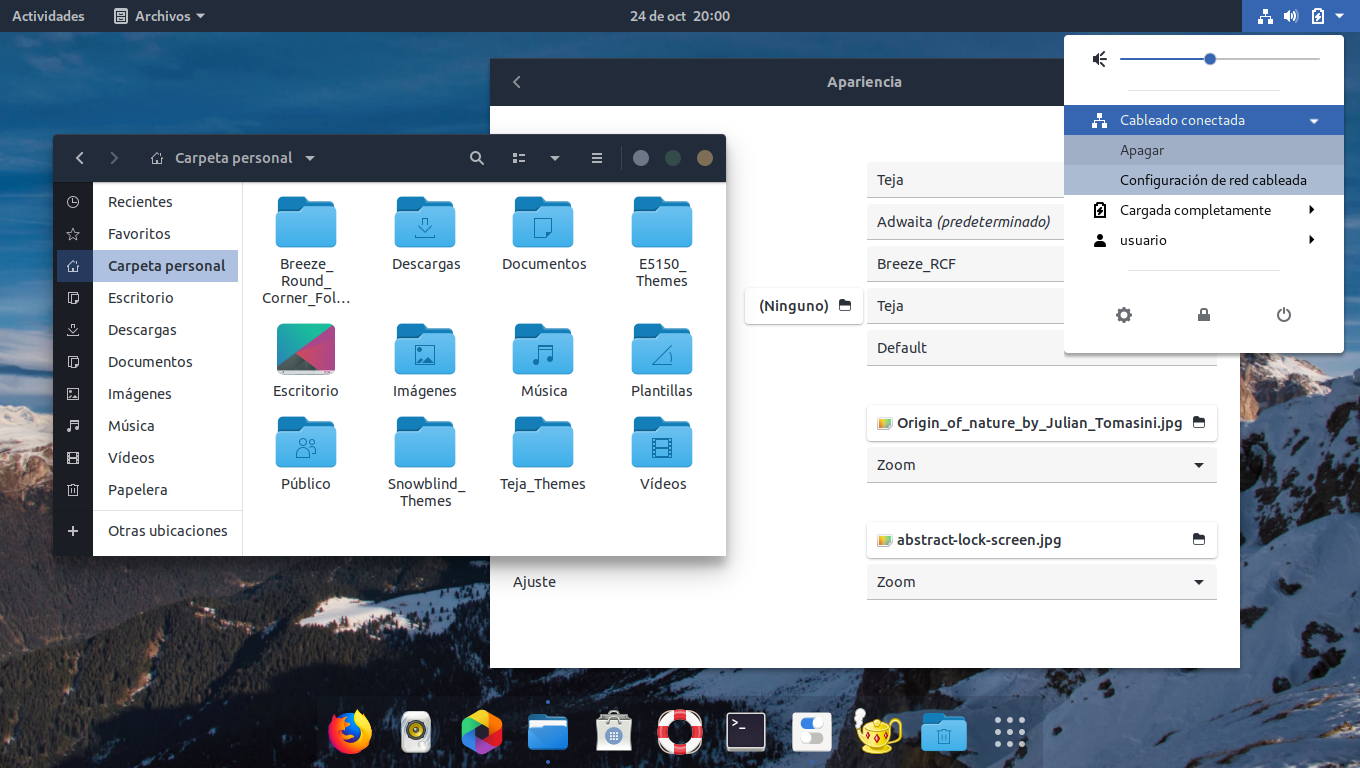
Task: Click the muted speaker icon in system menu
Action: click(1100, 60)
